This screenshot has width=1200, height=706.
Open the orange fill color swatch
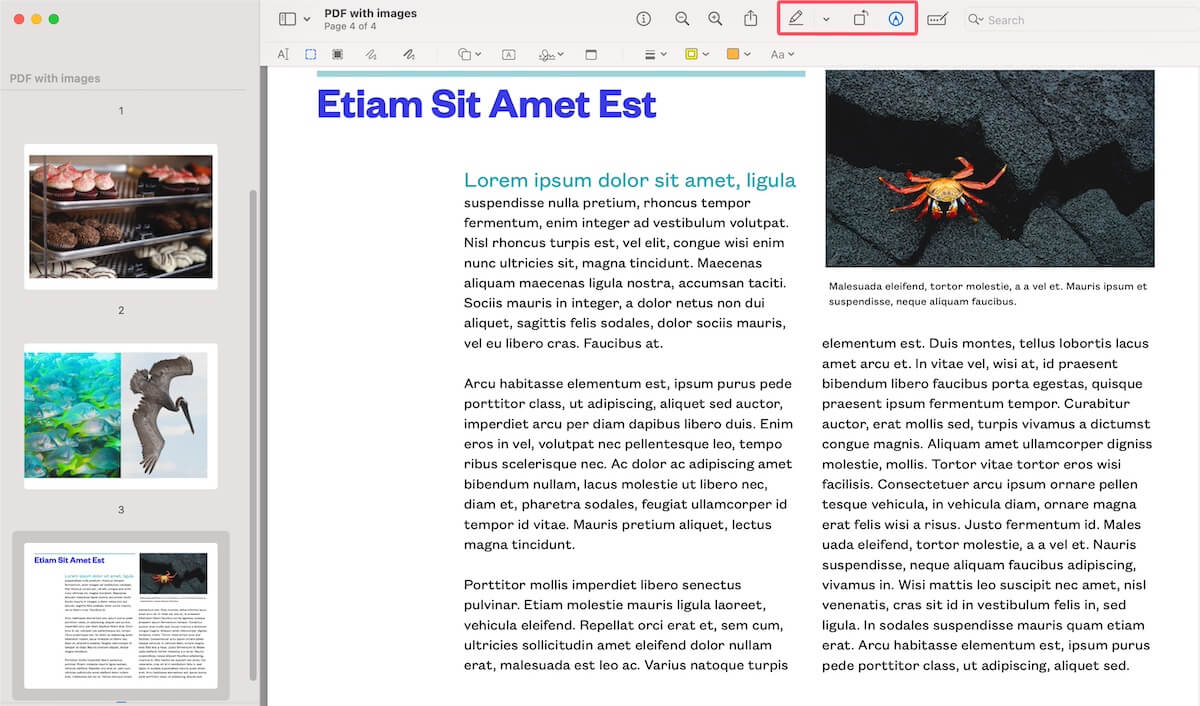(x=733, y=54)
